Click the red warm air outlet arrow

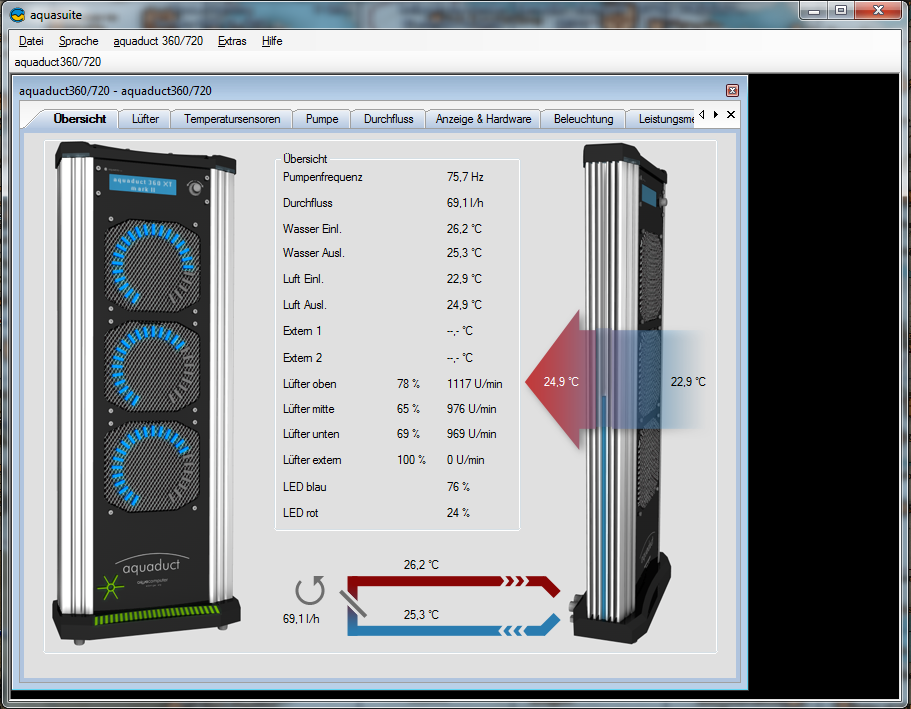(561, 380)
